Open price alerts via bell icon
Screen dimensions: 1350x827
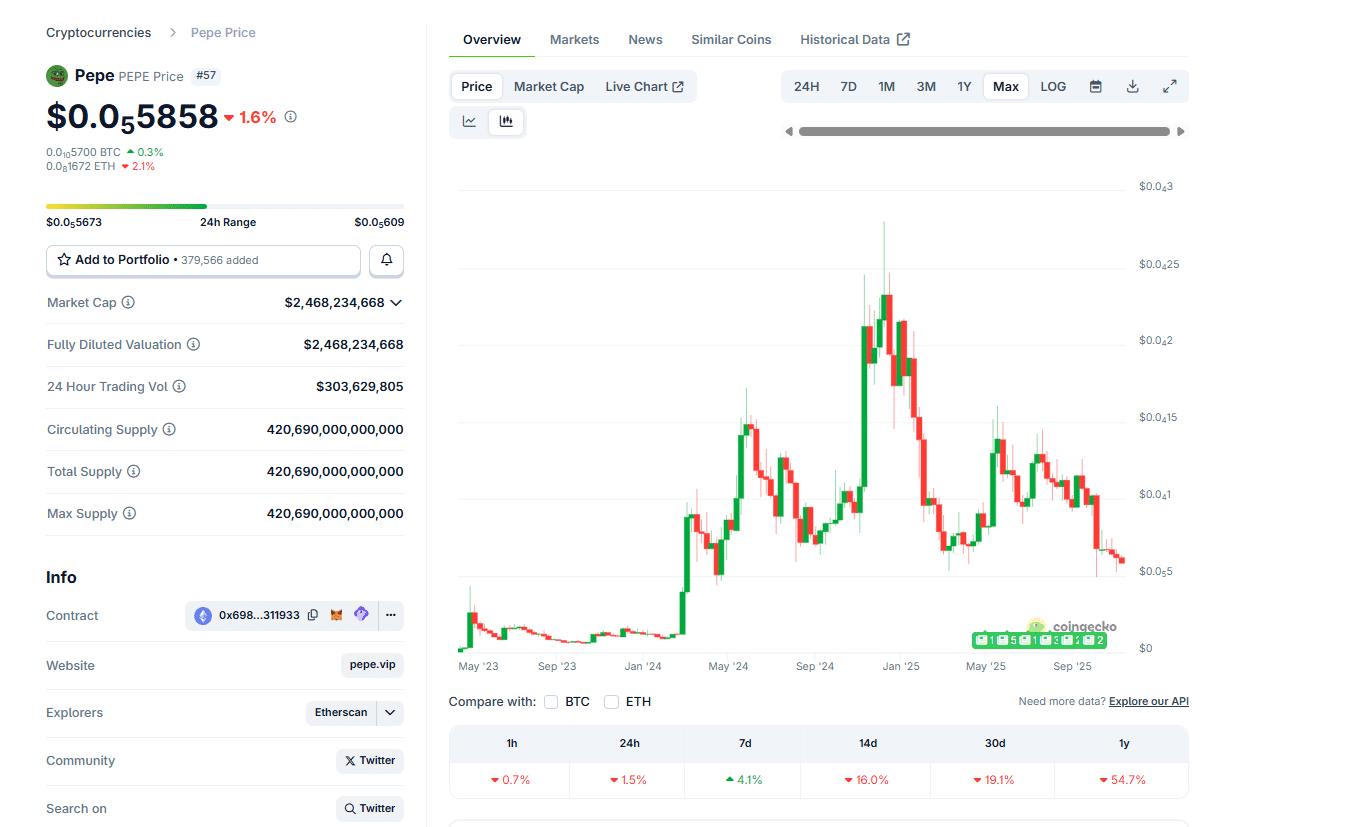tap(386, 259)
